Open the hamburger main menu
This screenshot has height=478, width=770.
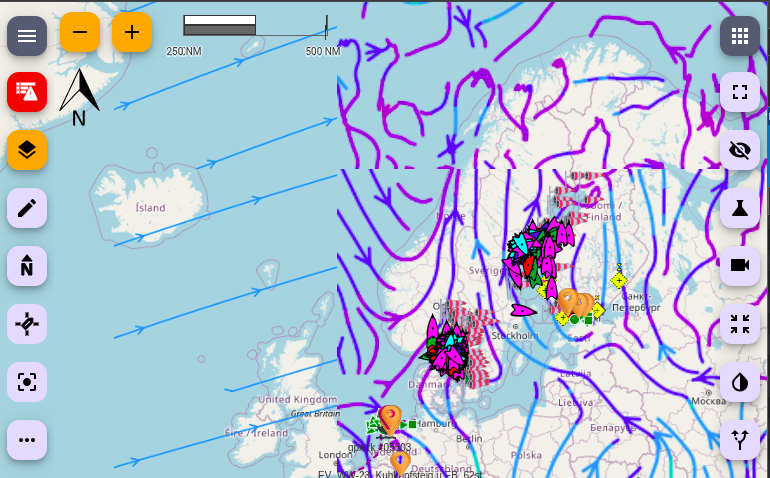point(27,36)
